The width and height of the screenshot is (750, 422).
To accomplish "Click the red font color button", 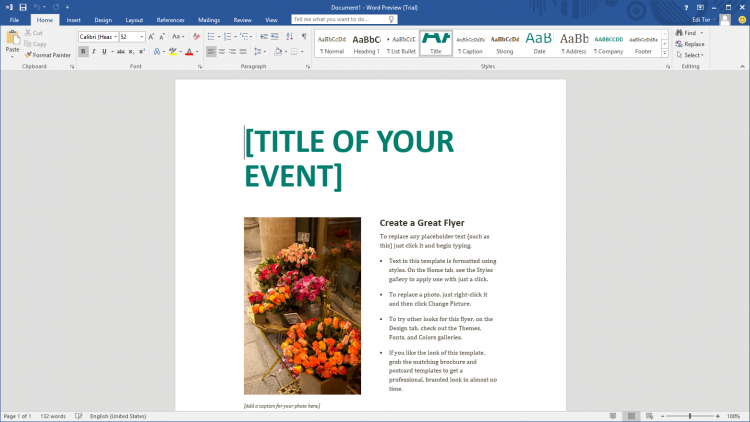I will coord(189,52).
